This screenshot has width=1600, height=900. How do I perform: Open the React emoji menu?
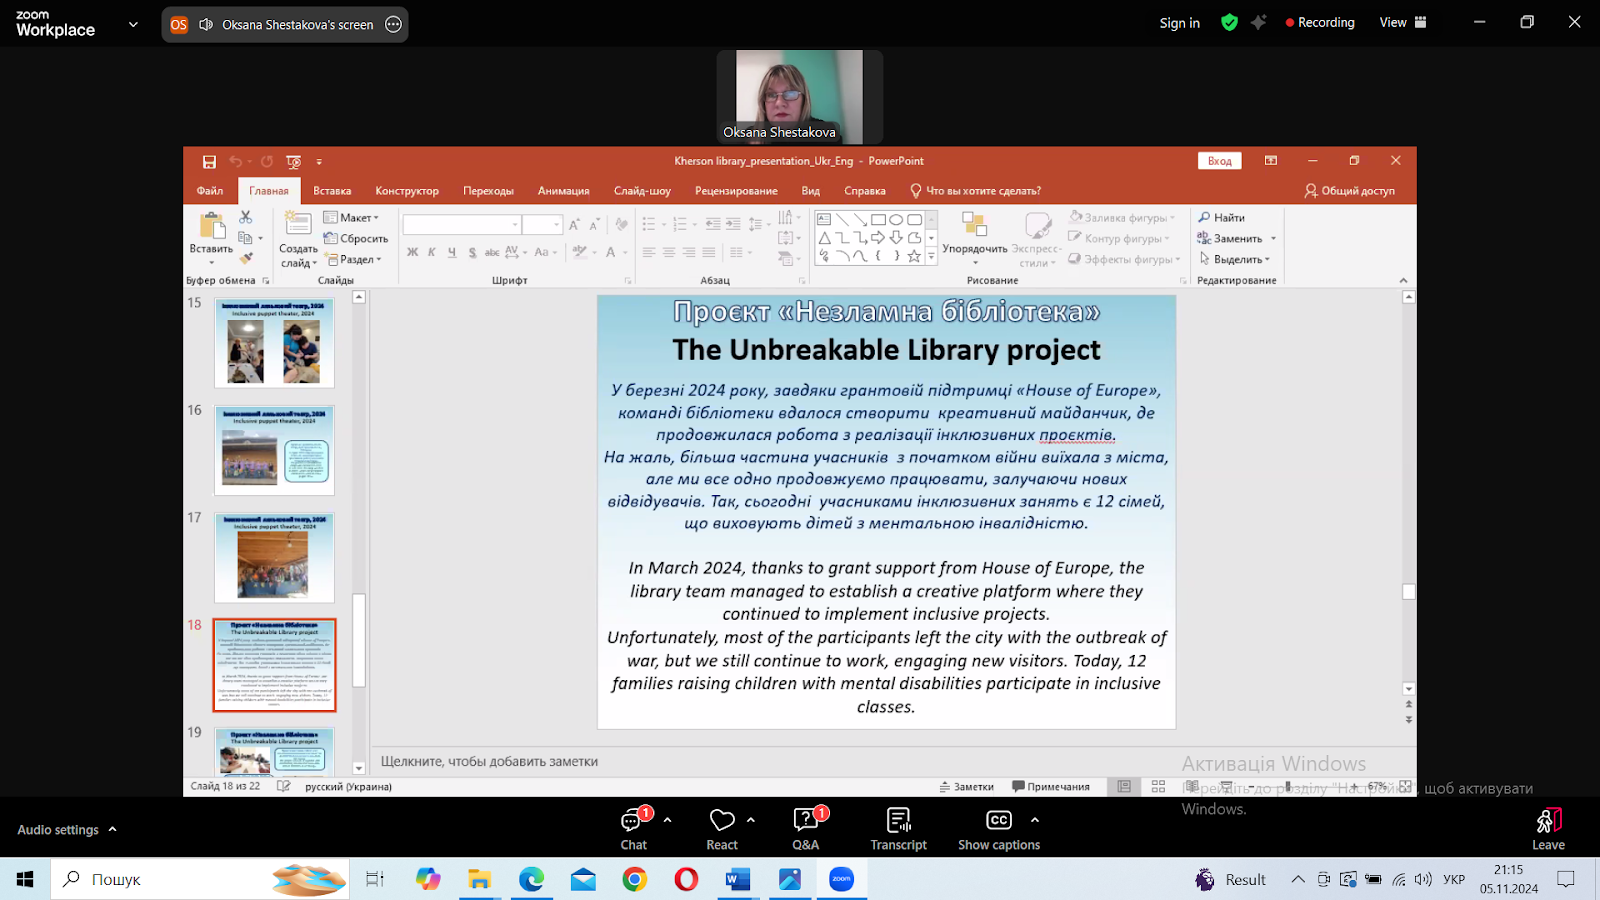coord(722,829)
